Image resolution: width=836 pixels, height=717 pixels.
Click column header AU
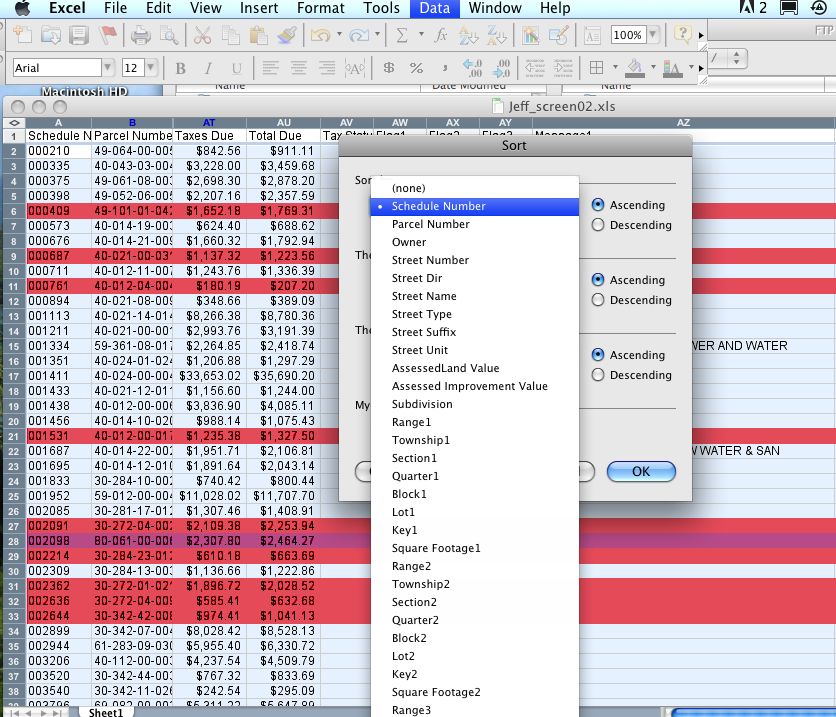pyautogui.click(x=284, y=123)
